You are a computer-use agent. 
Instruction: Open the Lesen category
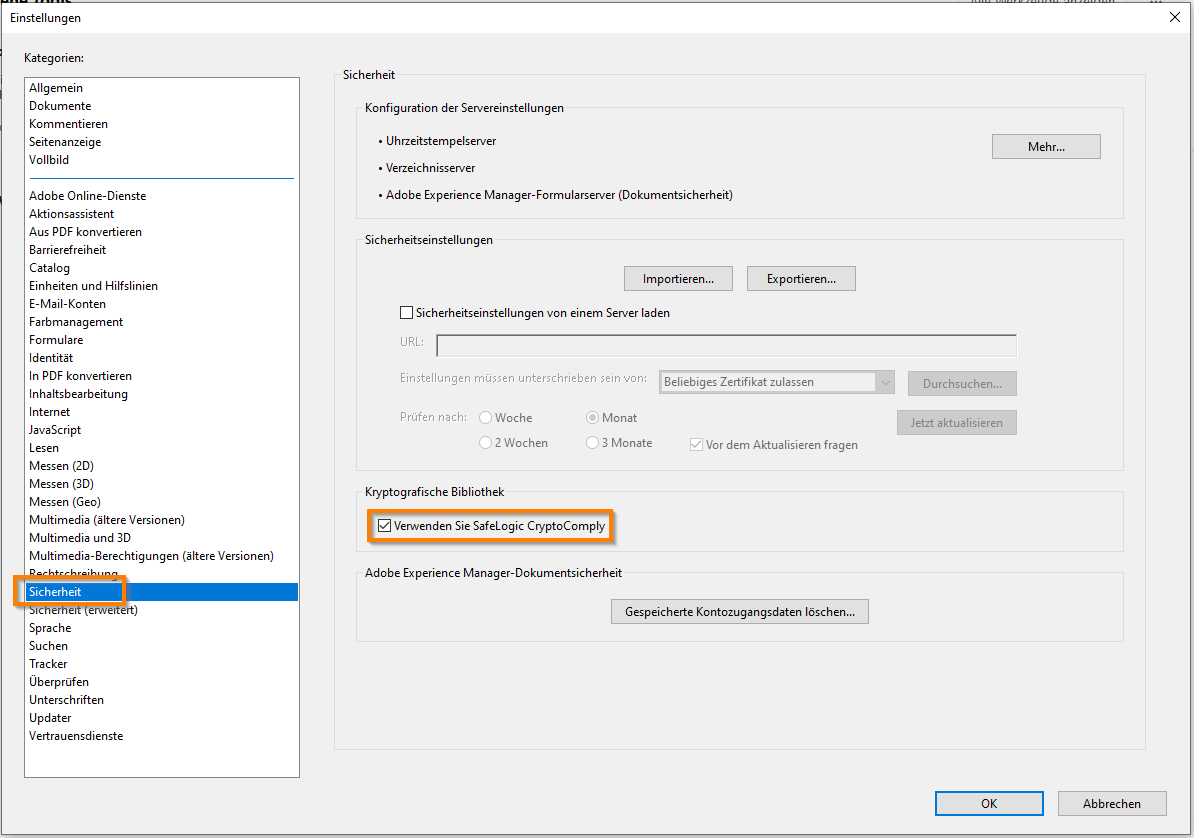43,448
